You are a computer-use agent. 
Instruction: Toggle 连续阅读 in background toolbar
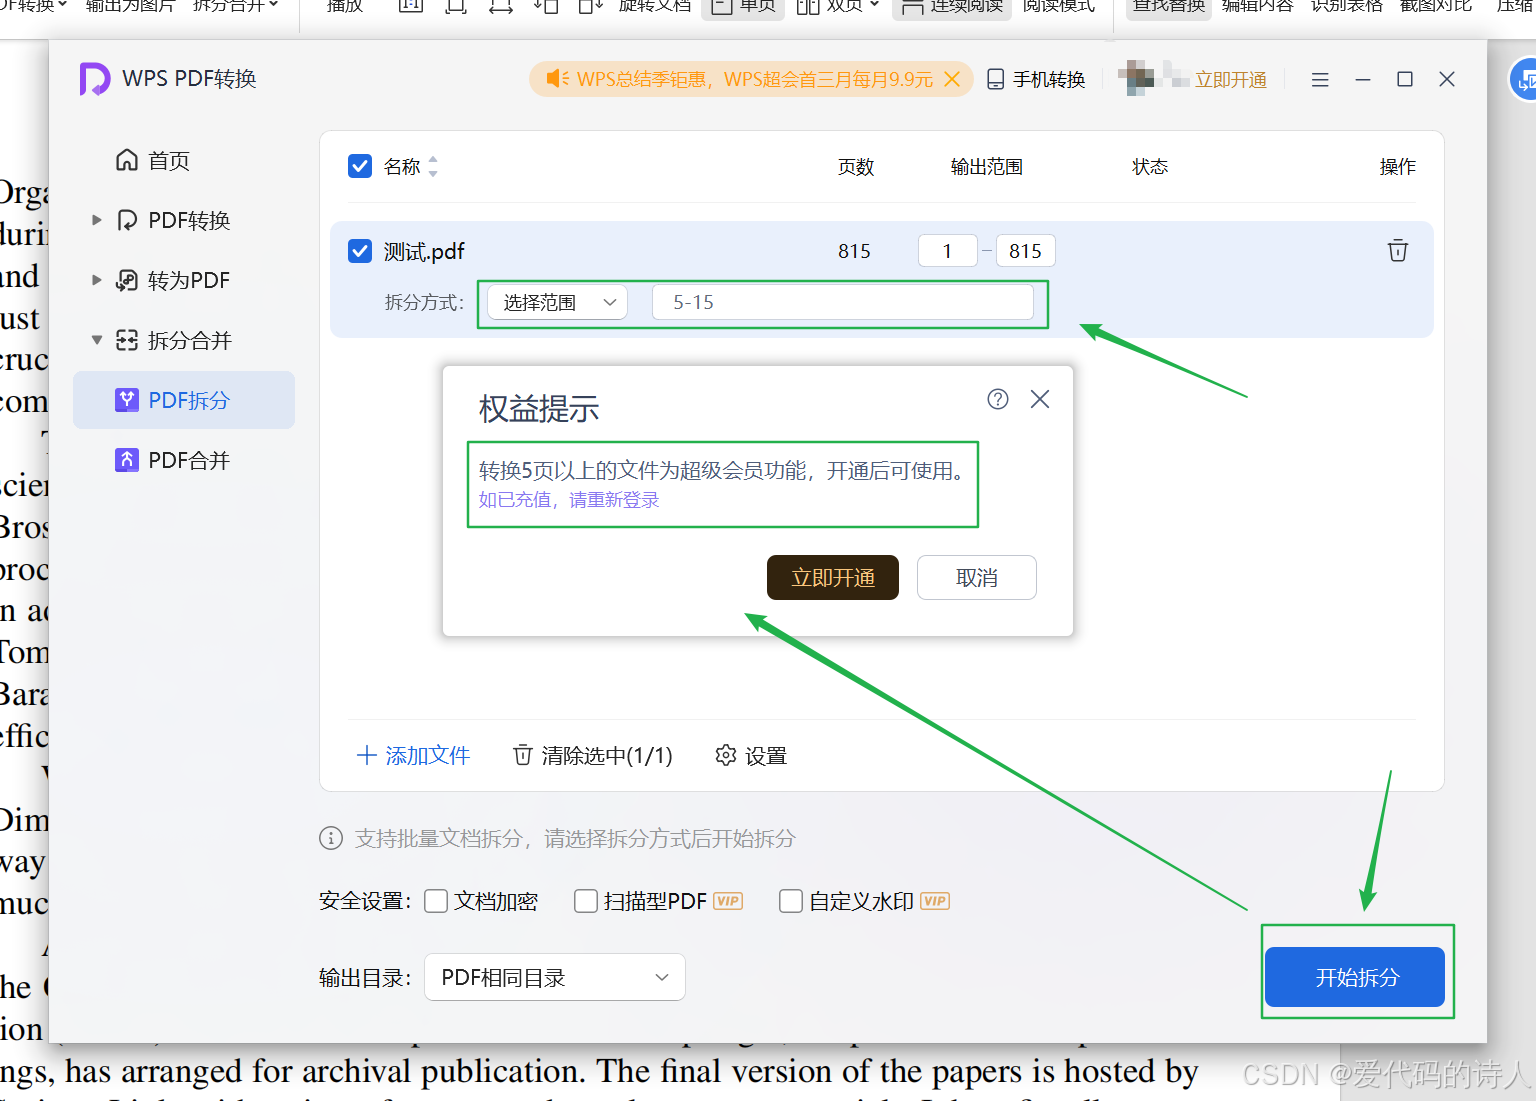pyautogui.click(x=952, y=7)
